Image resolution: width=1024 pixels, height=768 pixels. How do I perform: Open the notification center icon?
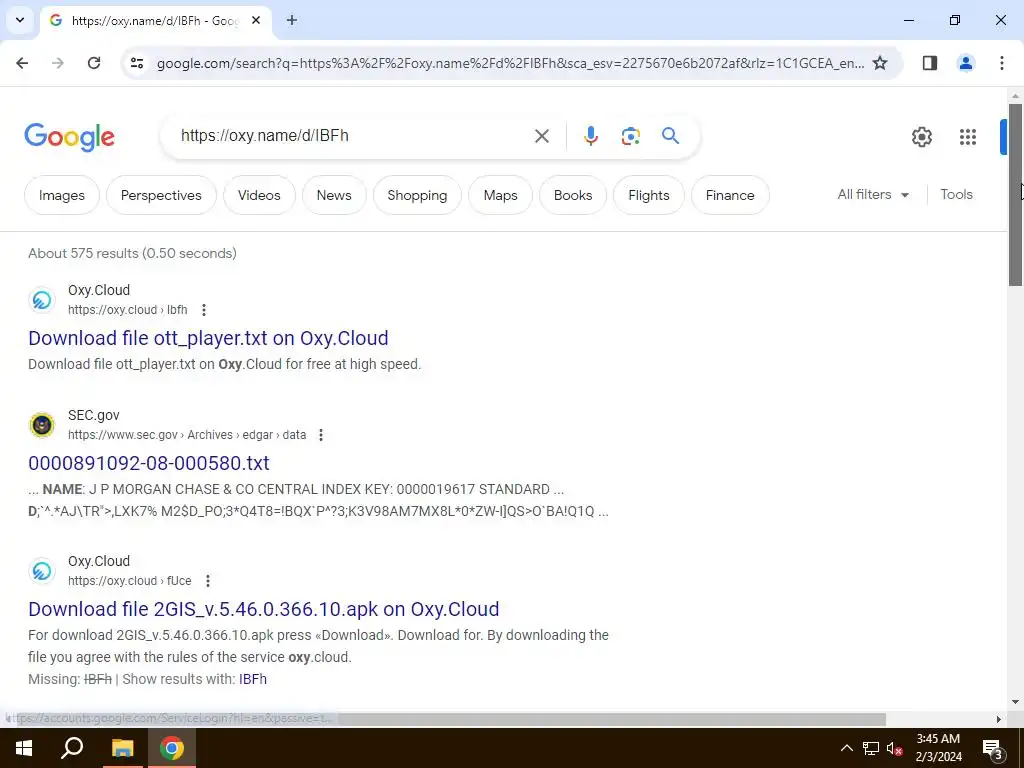(x=993, y=748)
